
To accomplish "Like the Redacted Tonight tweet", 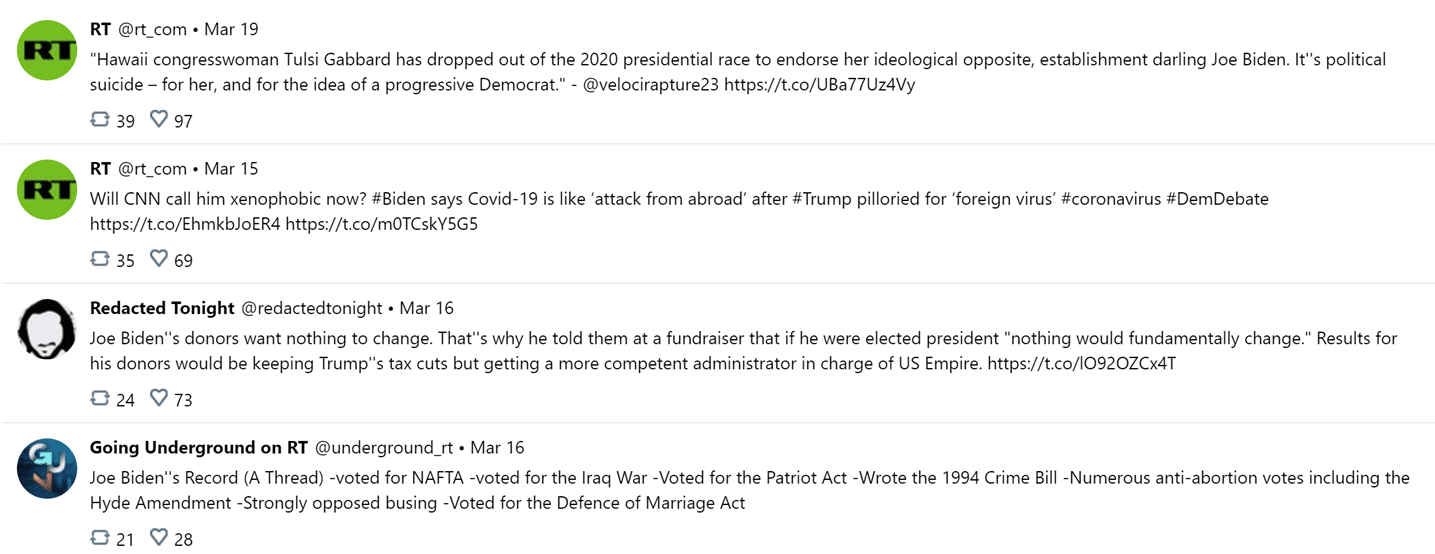I will point(158,399).
